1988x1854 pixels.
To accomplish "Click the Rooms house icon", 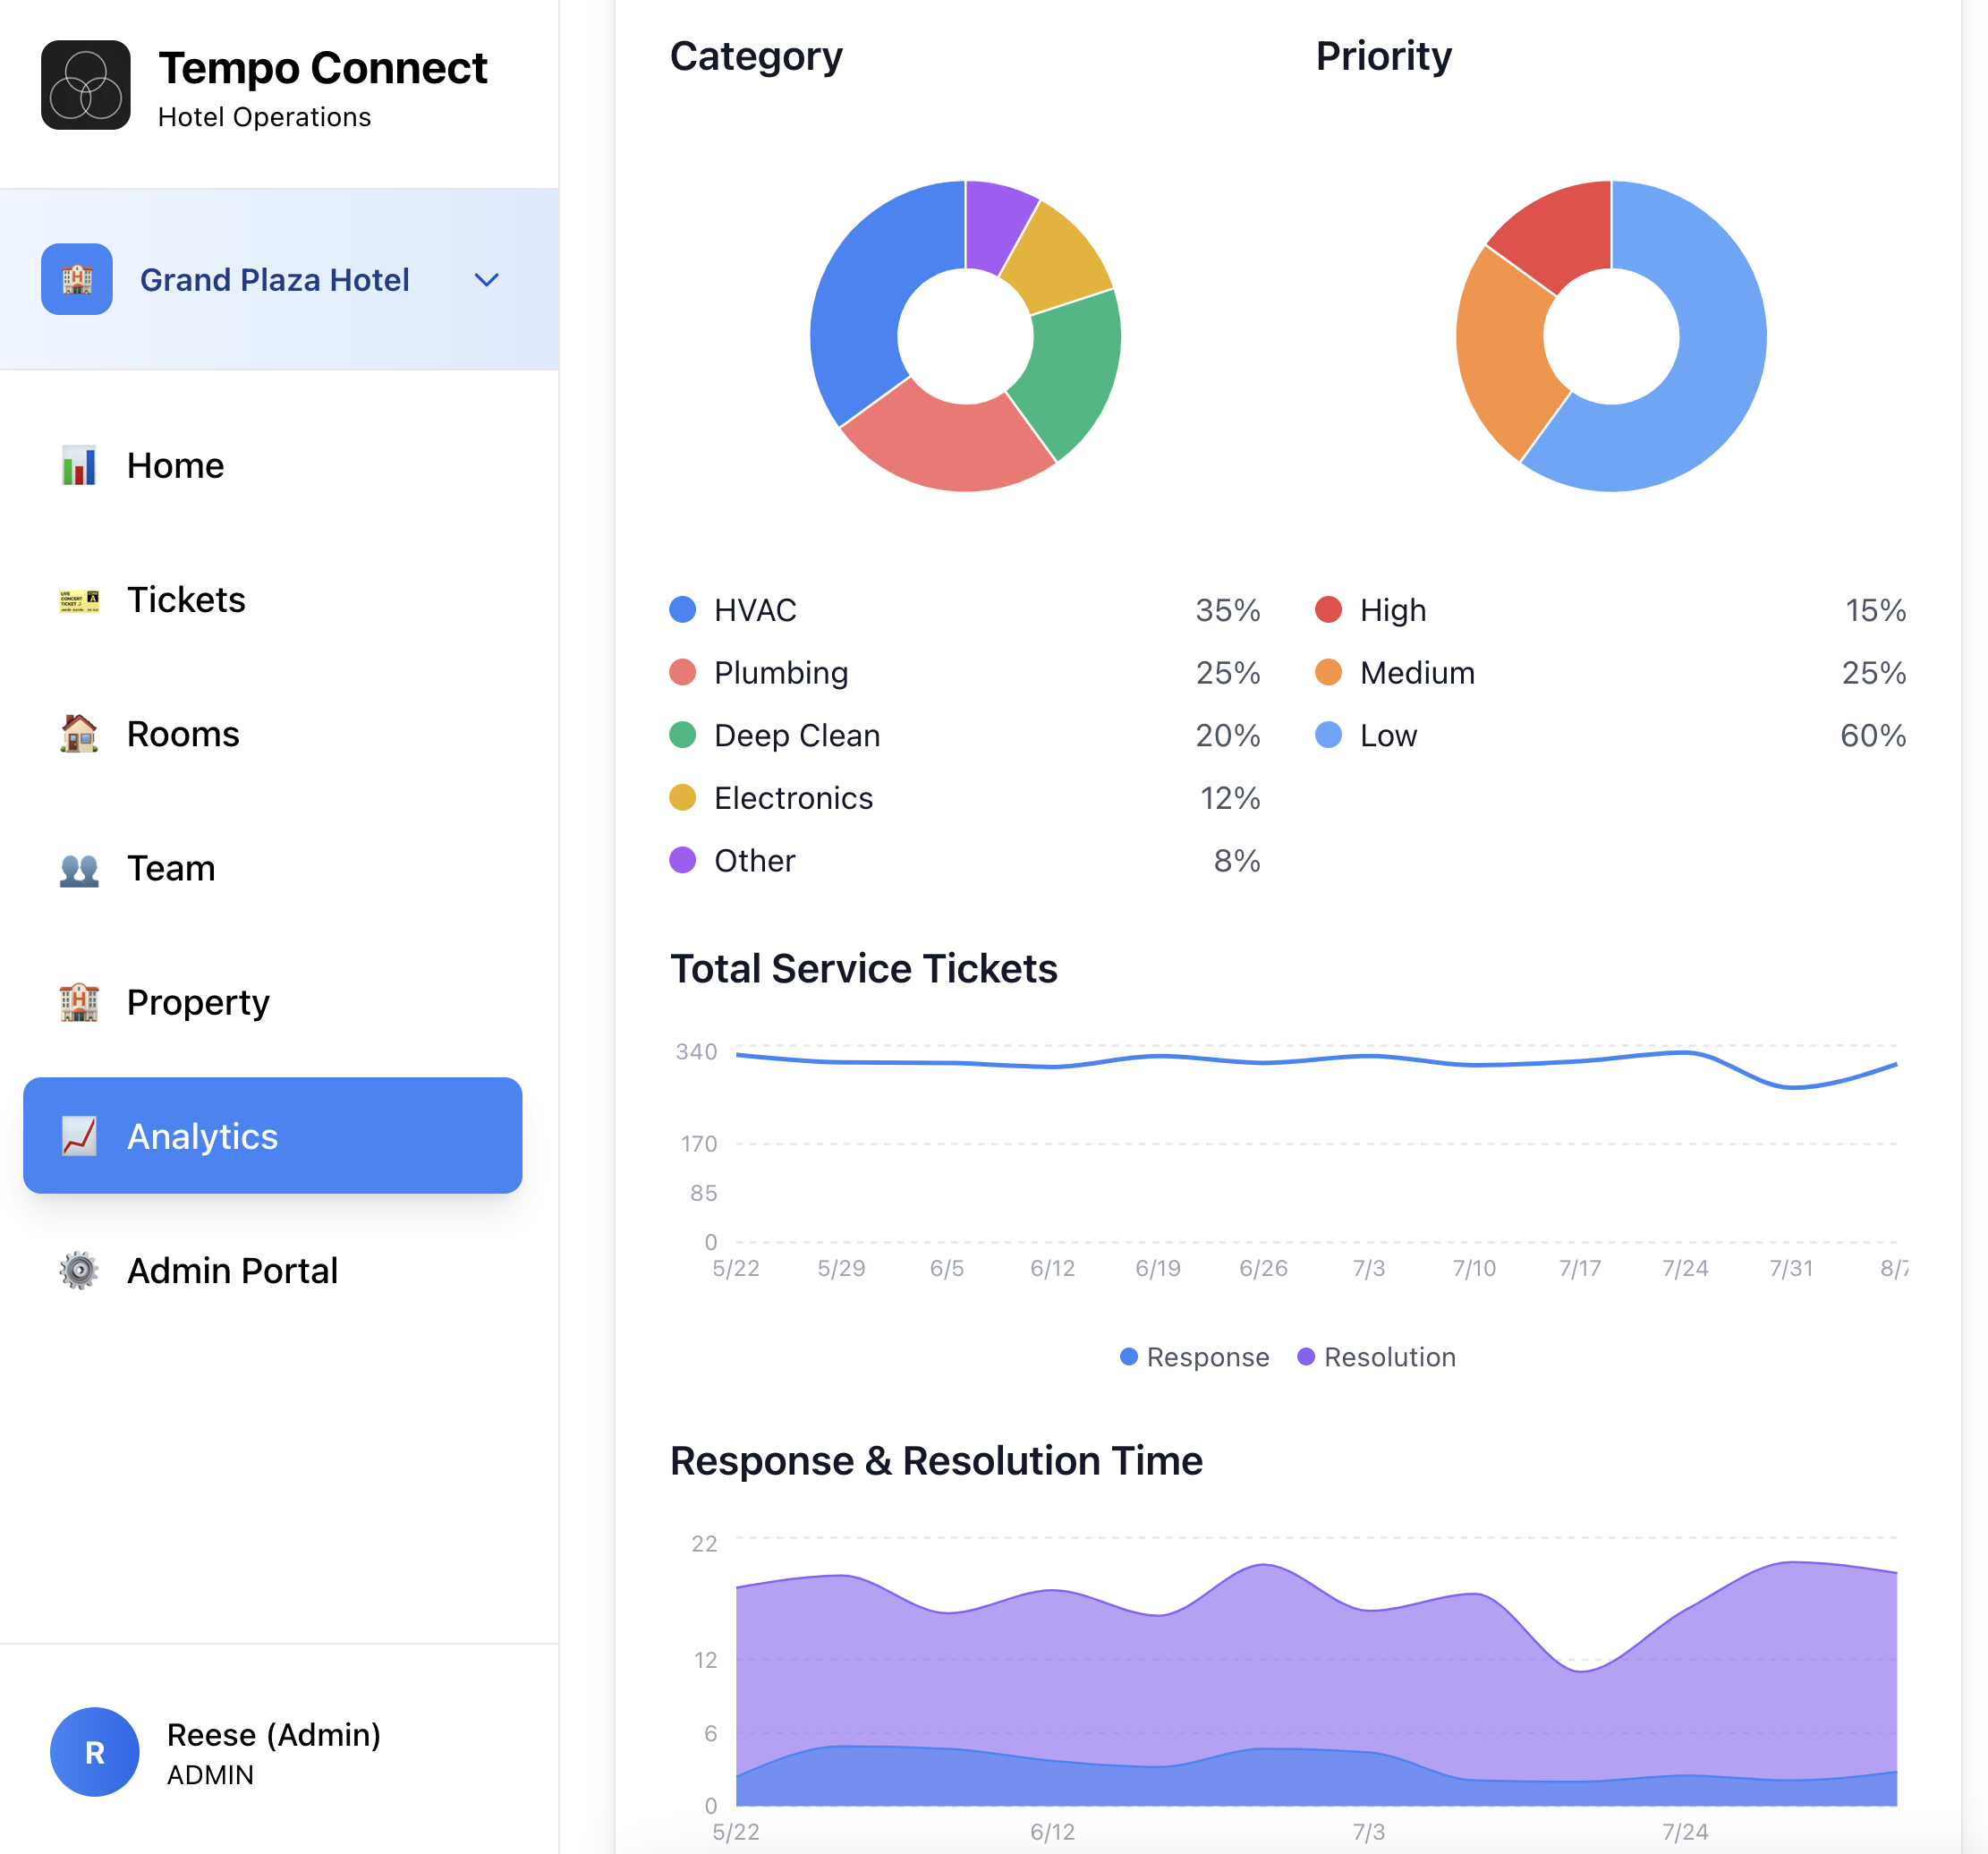I will point(79,734).
